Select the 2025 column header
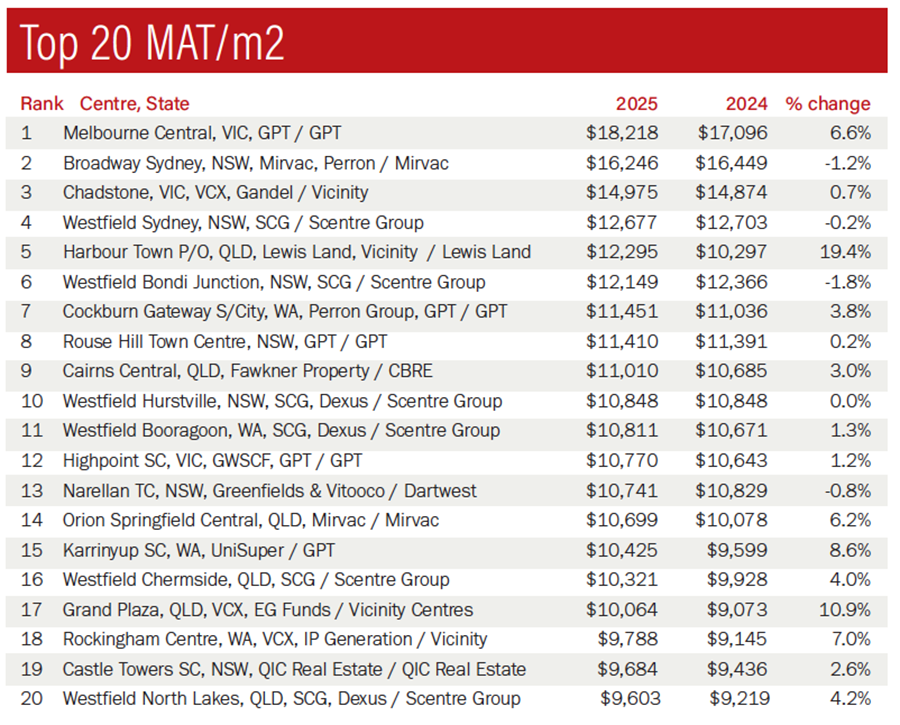Viewport: 900px width, 725px height. [636, 104]
